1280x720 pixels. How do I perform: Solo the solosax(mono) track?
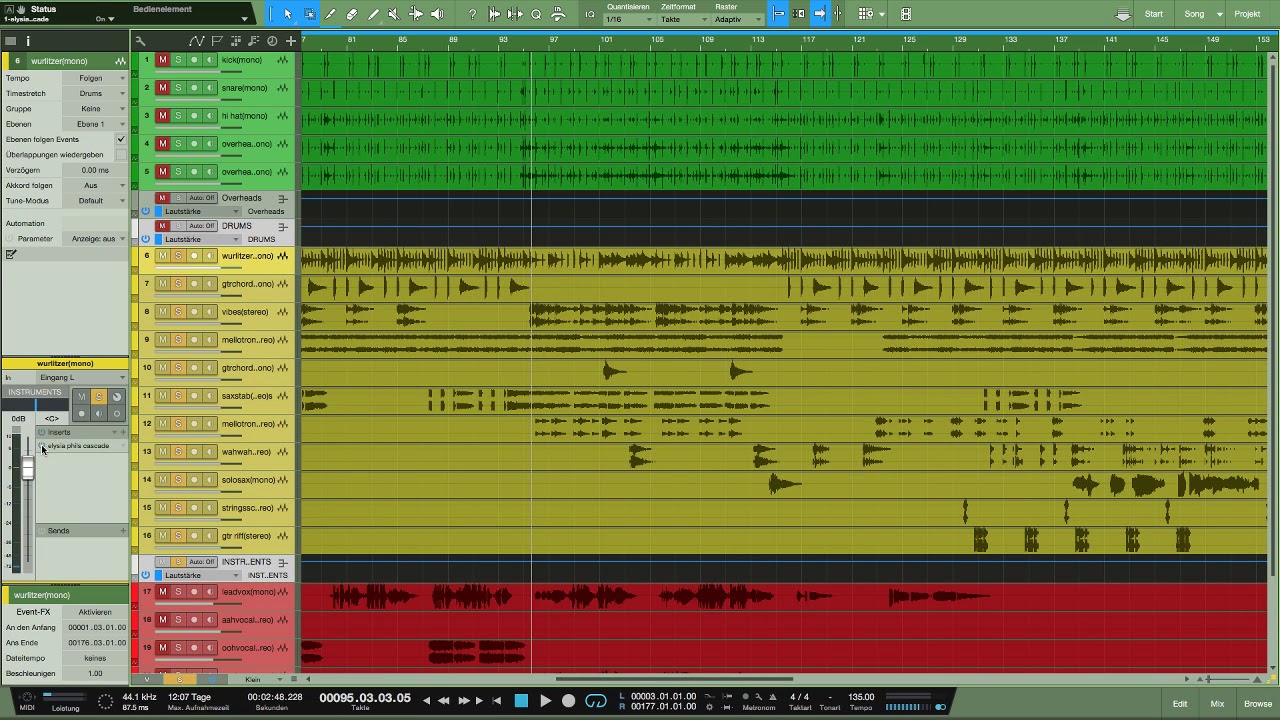pos(178,480)
